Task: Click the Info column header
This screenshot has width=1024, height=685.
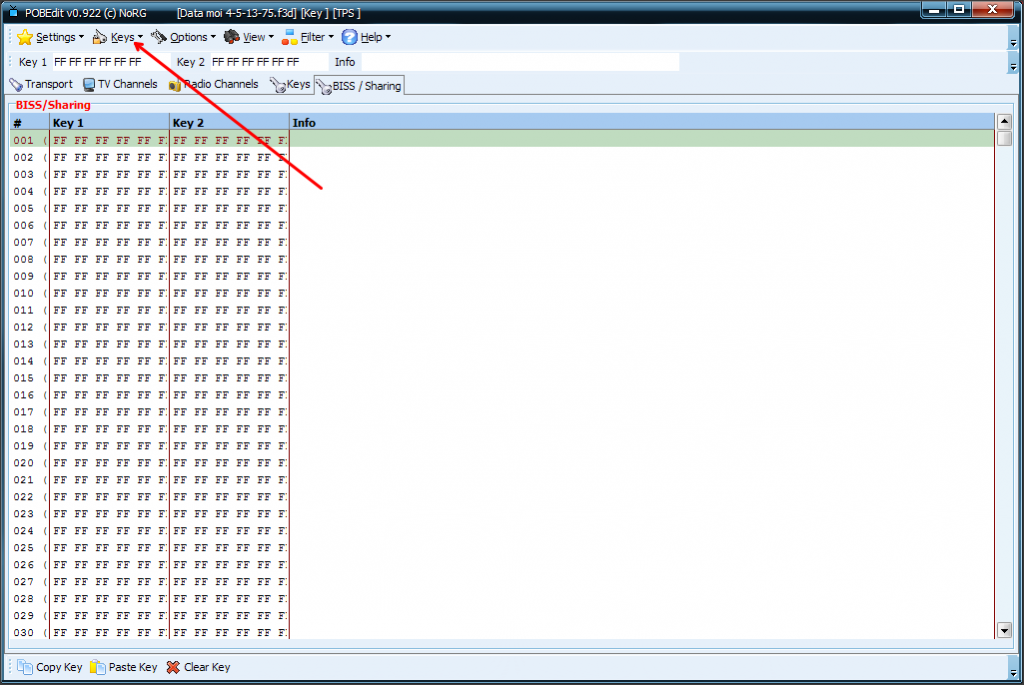Action: pos(641,123)
